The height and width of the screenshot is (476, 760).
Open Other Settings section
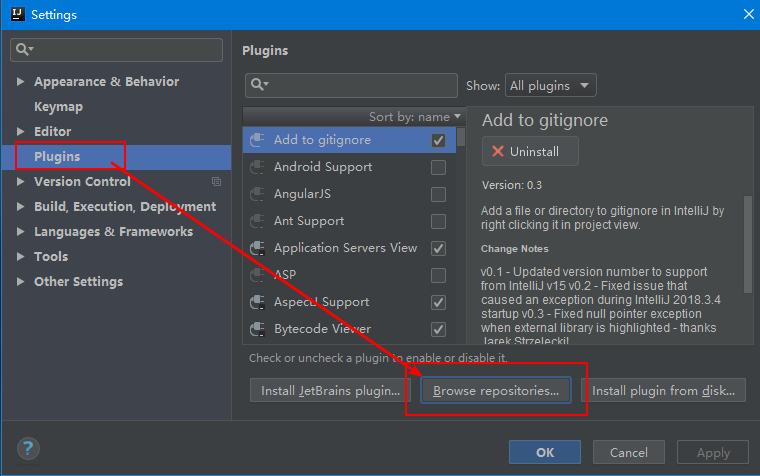(79, 282)
